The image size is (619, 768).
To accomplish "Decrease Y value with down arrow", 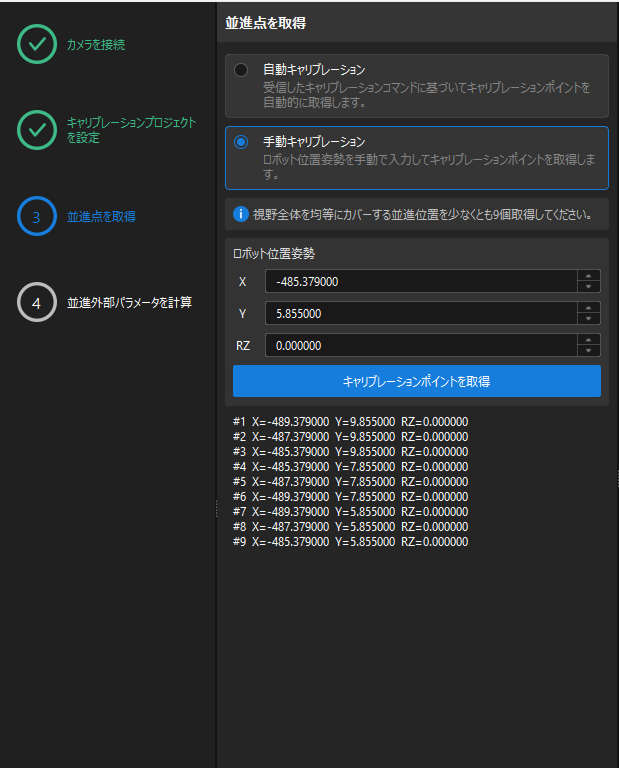I will 589,319.
